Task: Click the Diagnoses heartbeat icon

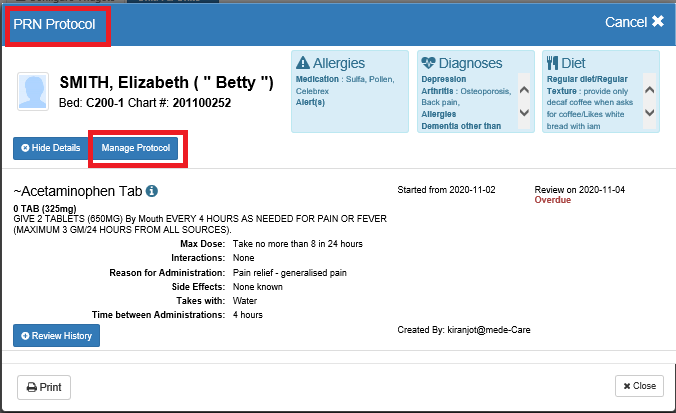Action: click(x=428, y=62)
